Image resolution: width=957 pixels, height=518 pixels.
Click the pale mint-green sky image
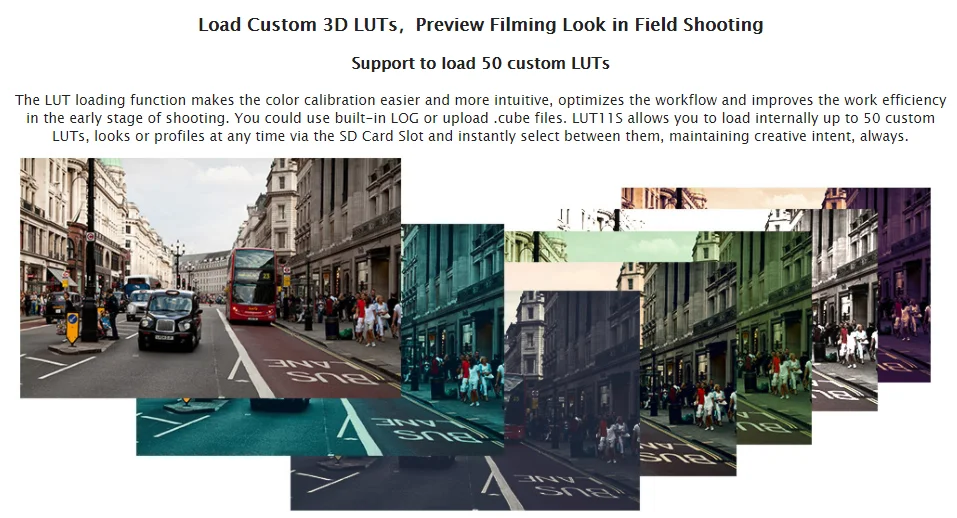pyautogui.click(x=629, y=246)
